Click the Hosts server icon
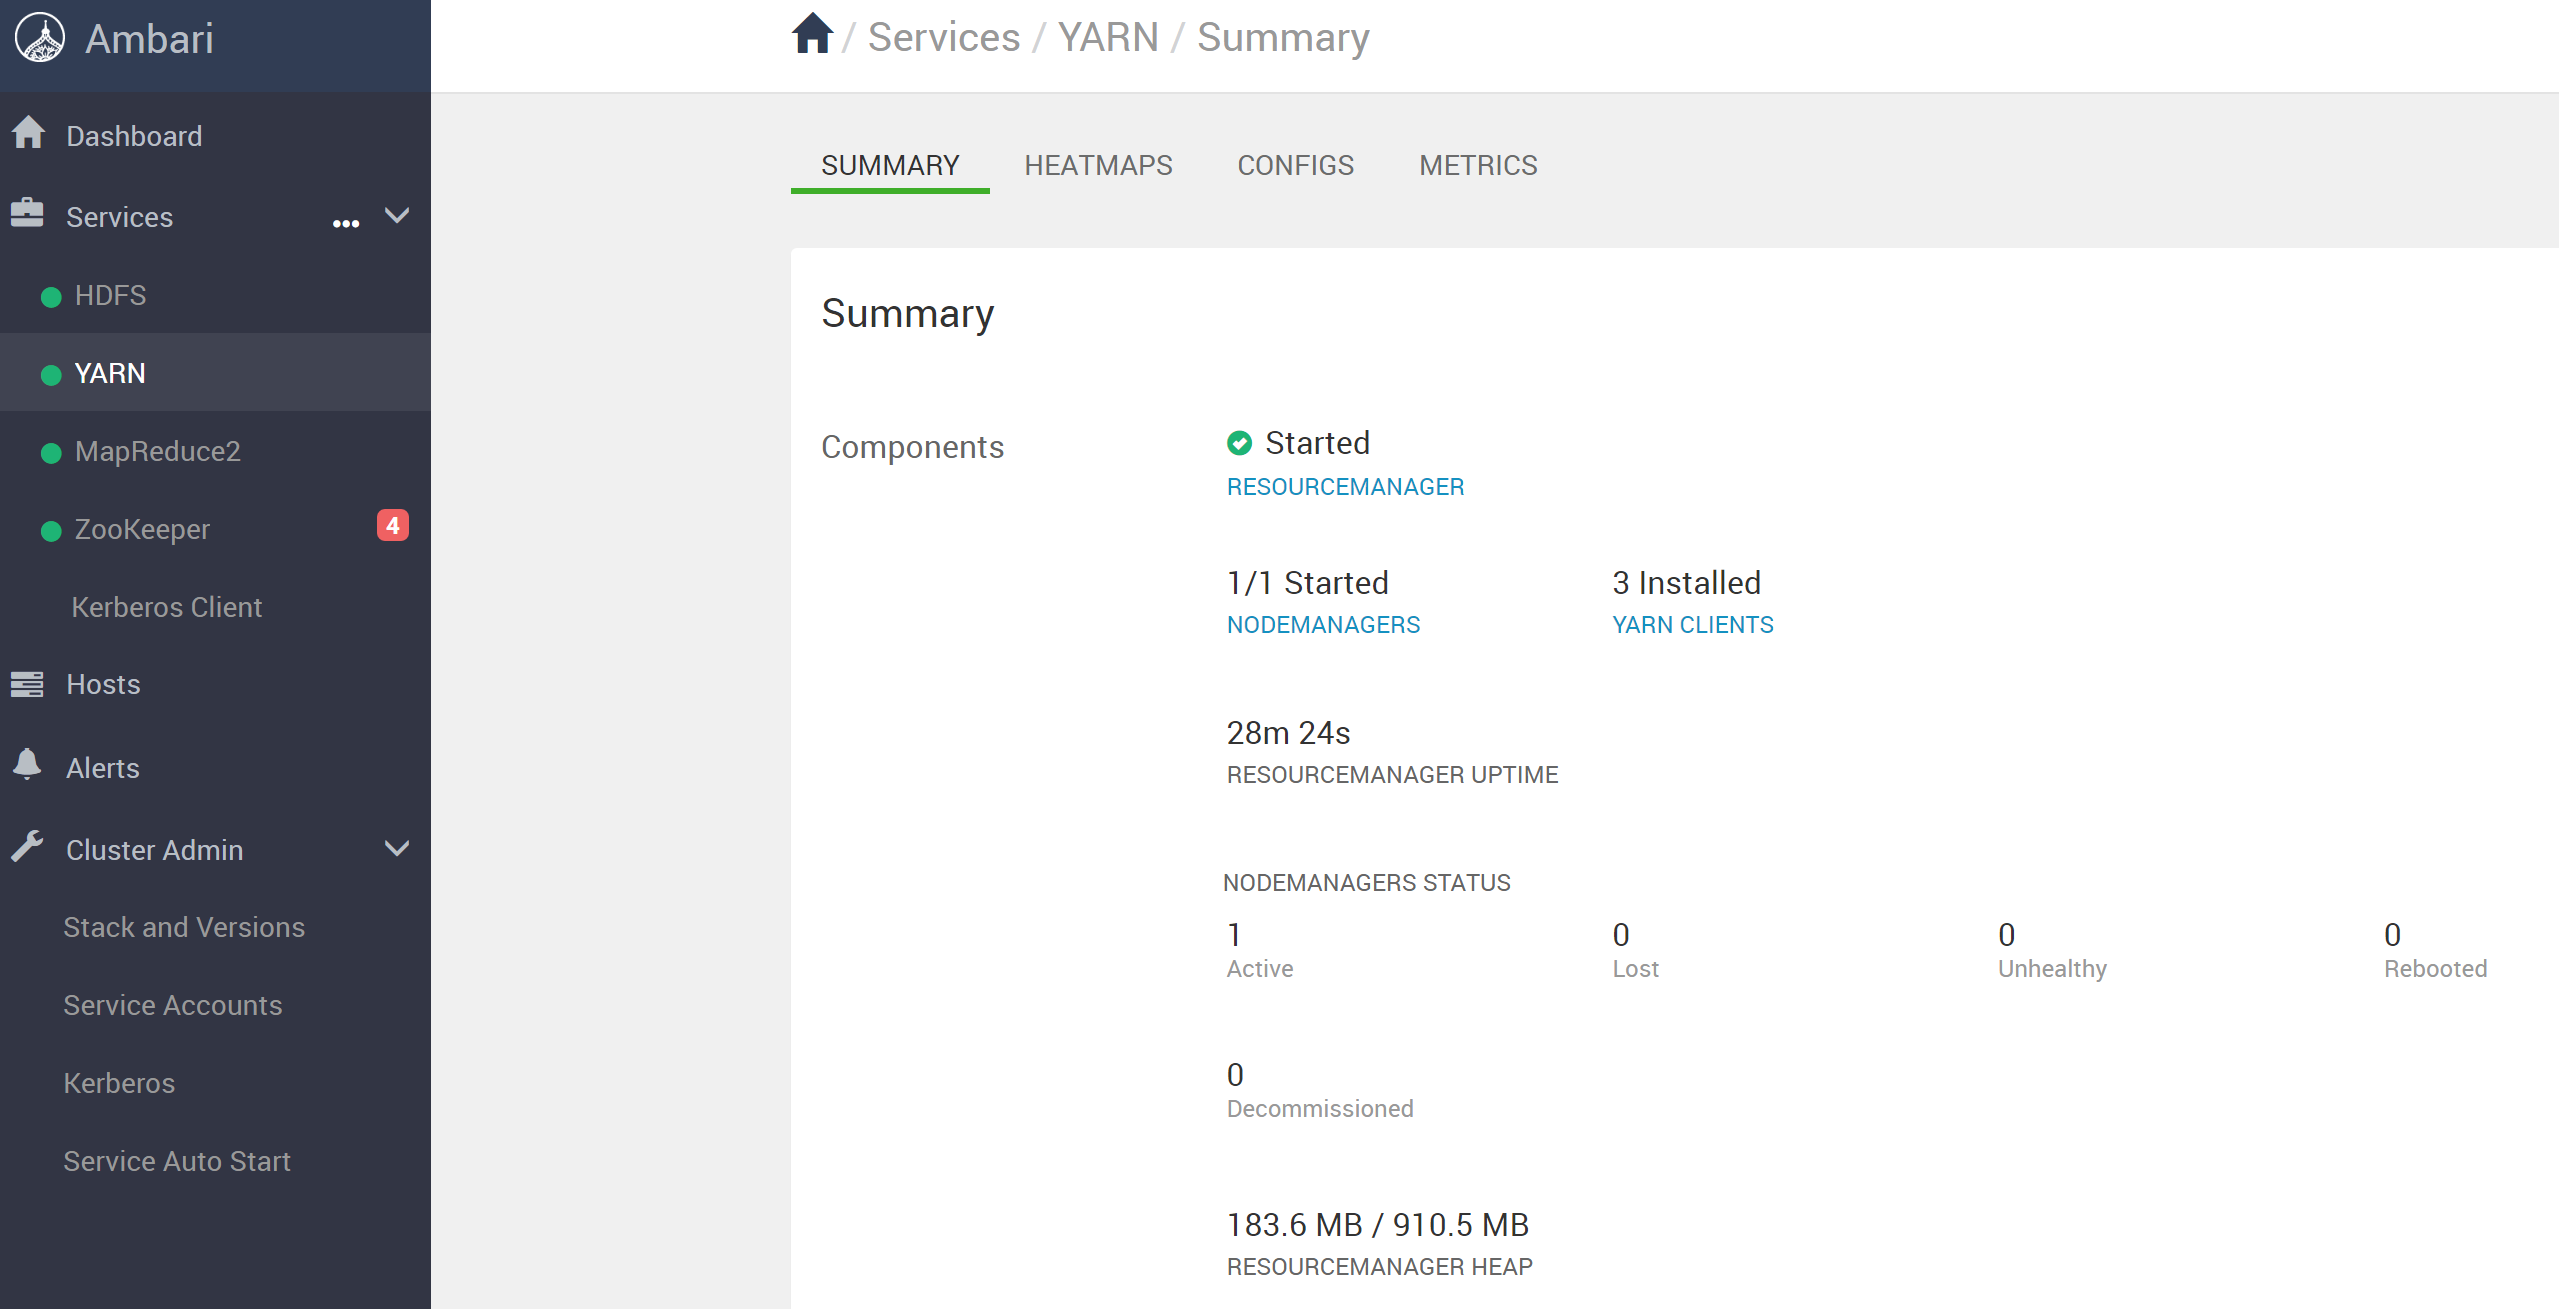The height and width of the screenshot is (1309, 2559). (27, 684)
